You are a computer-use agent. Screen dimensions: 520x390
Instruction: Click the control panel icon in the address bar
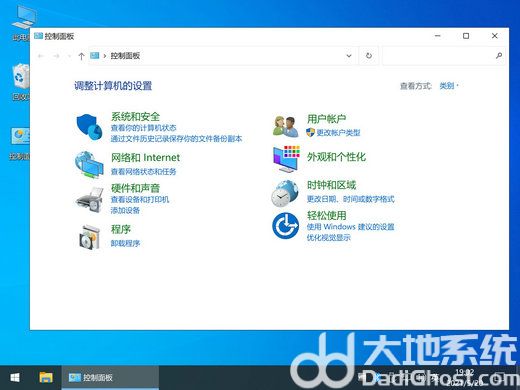point(95,55)
